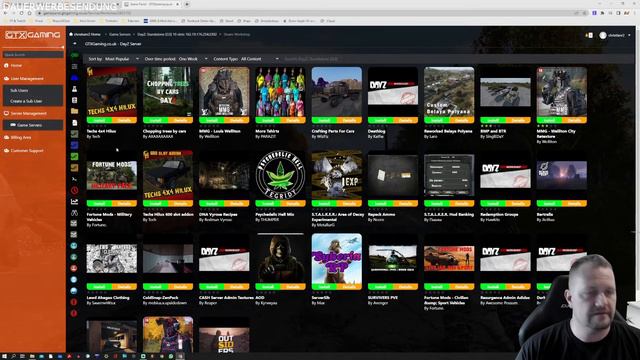Image resolution: width=640 pixels, height=360 pixels.
Task: Install Repack Ammo
Action: 380,203
